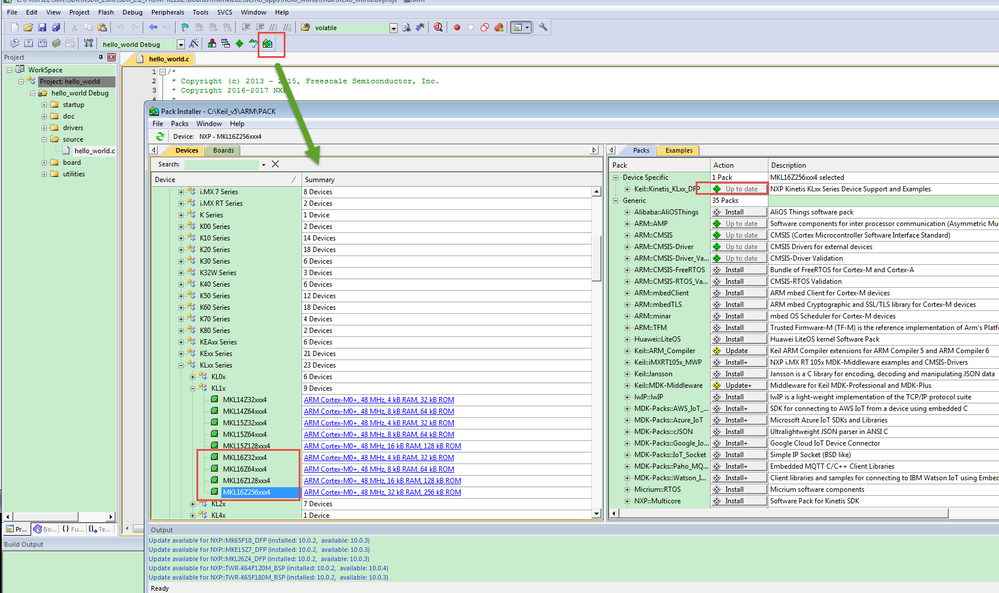The width and height of the screenshot is (999, 593).
Task: Install the Huawei::LiteOS pack
Action: (x=739, y=339)
